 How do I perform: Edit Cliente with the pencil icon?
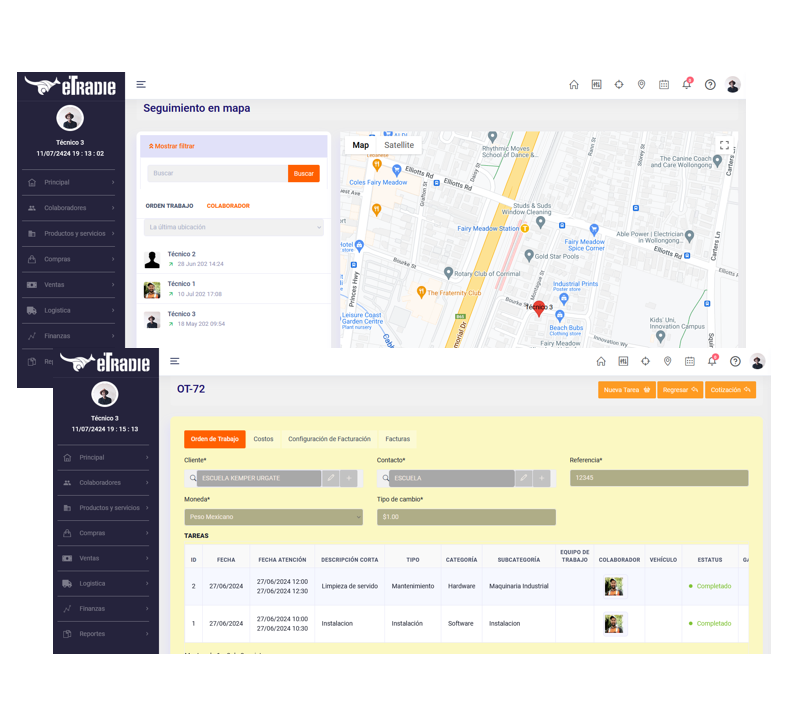331,478
